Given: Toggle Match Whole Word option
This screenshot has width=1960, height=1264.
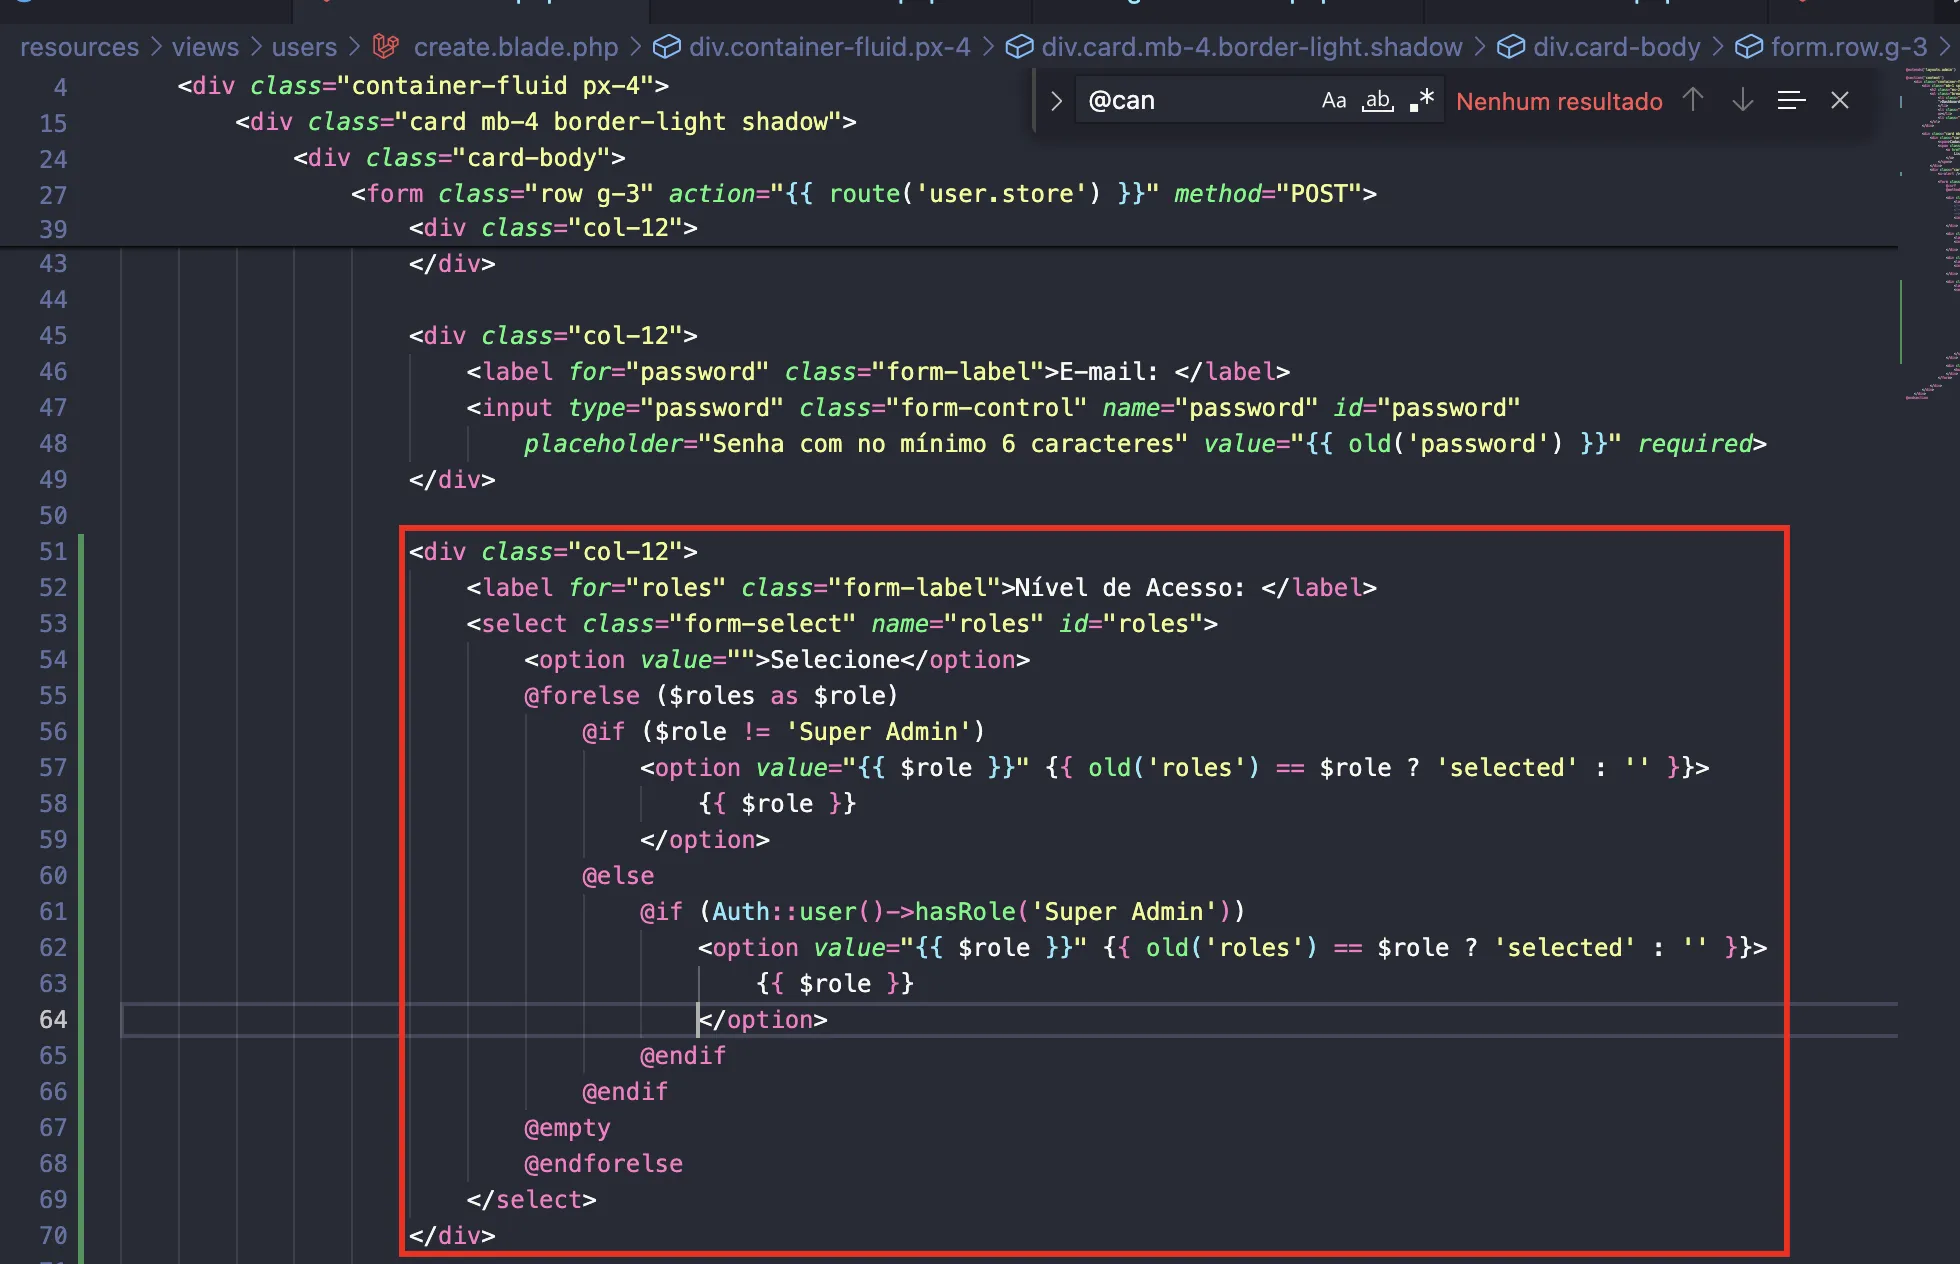Looking at the screenshot, I should pos(1377,101).
